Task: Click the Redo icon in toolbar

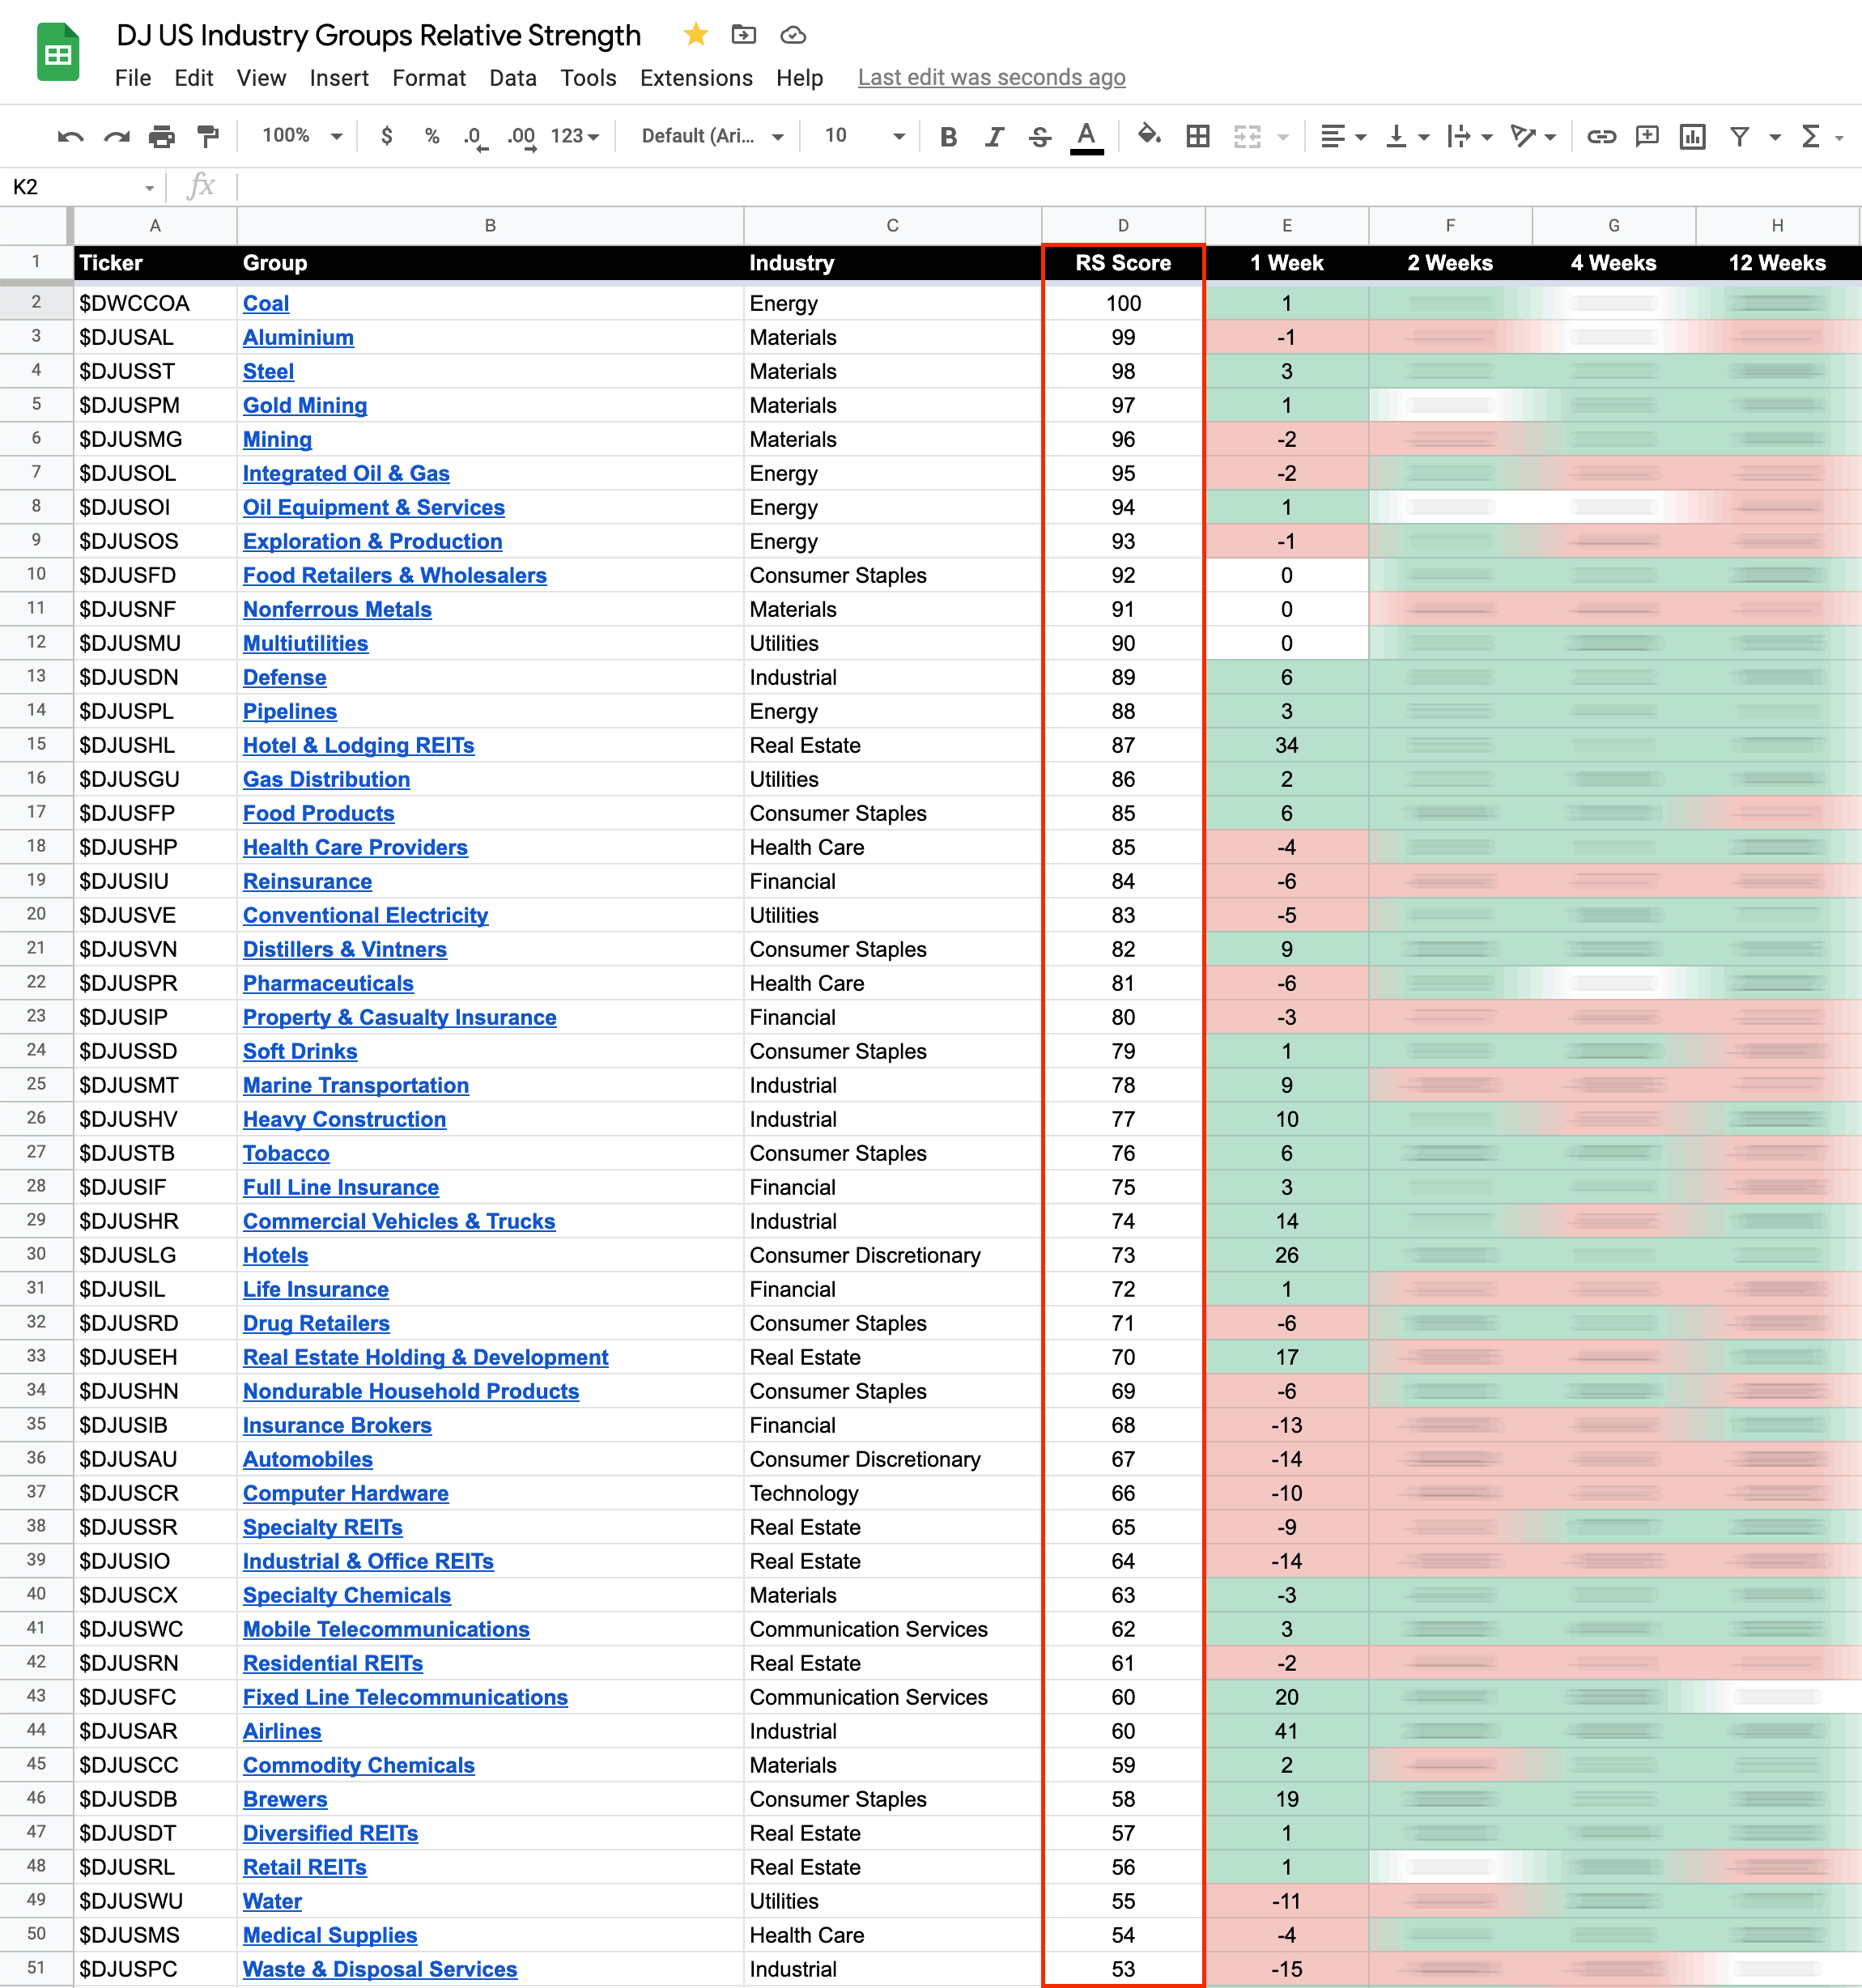Action: point(117,136)
